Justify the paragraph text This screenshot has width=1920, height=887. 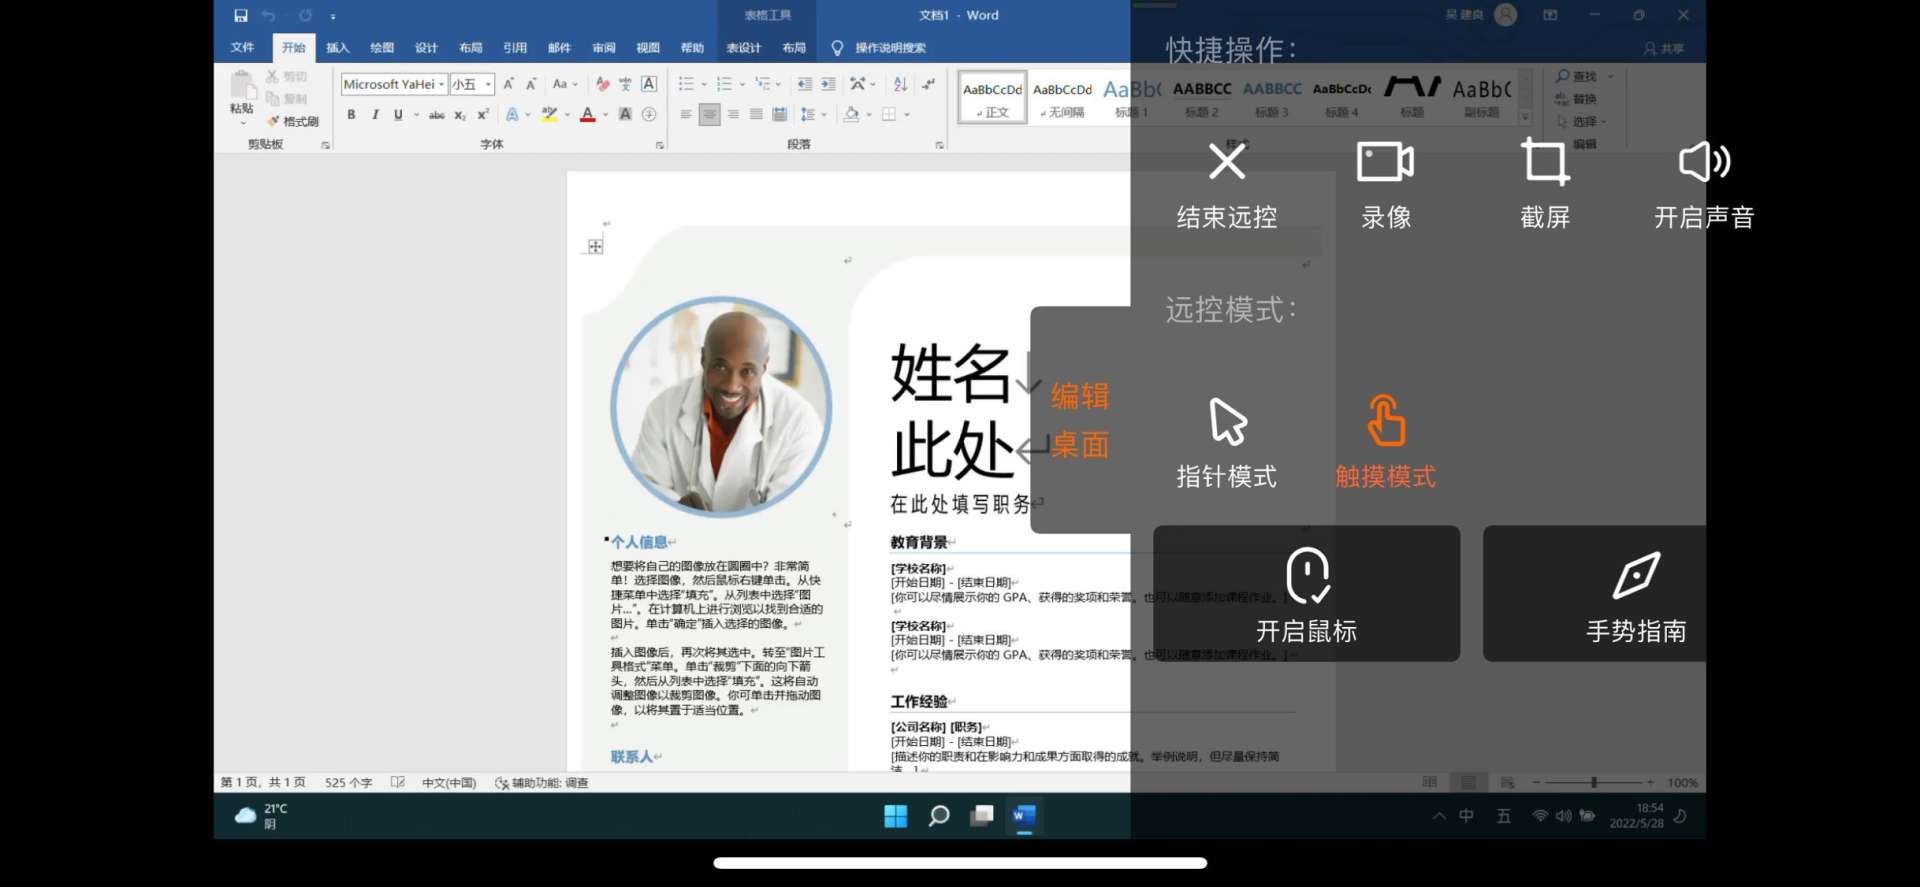pos(756,115)
